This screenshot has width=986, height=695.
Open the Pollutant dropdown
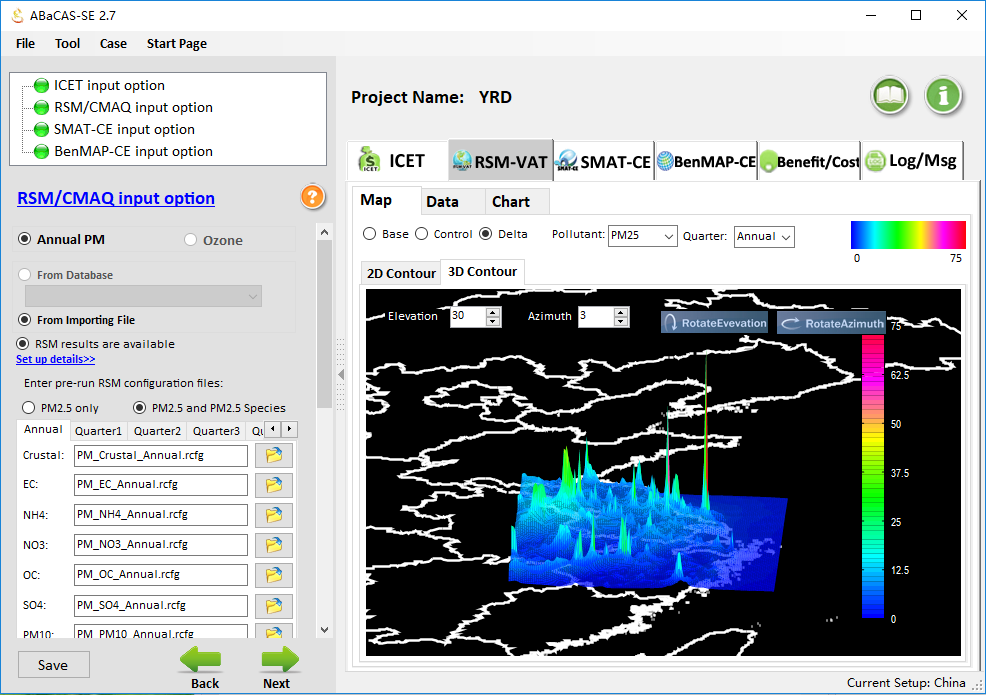click(x=642, y=236)
